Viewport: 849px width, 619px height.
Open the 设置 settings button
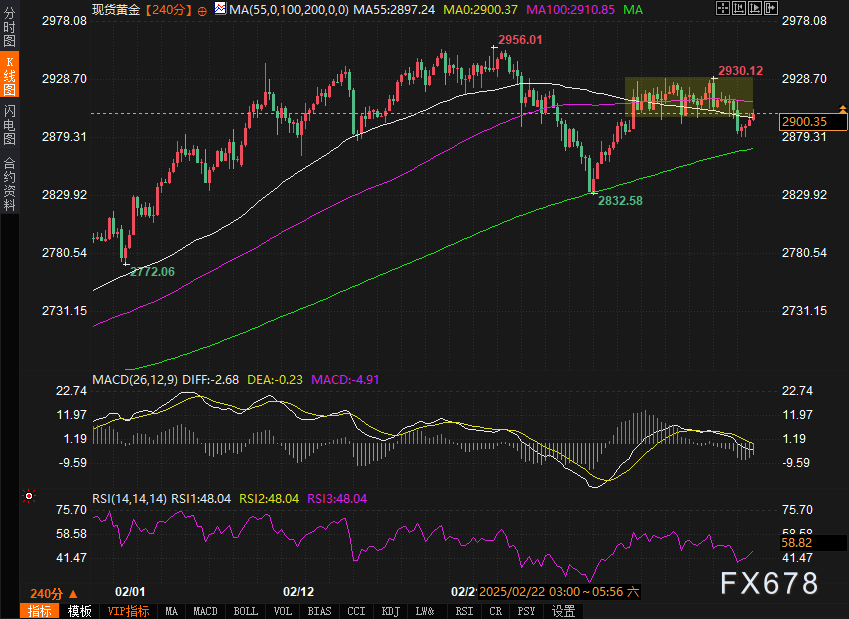pyautogui.click(x=563, y=611)
